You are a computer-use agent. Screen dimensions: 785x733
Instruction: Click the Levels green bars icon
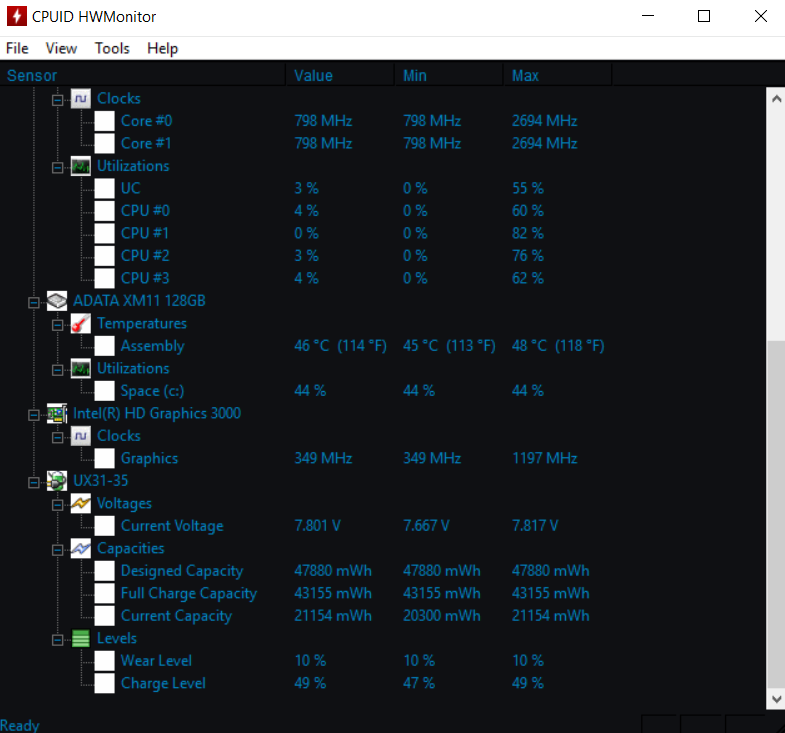point(81,638)
